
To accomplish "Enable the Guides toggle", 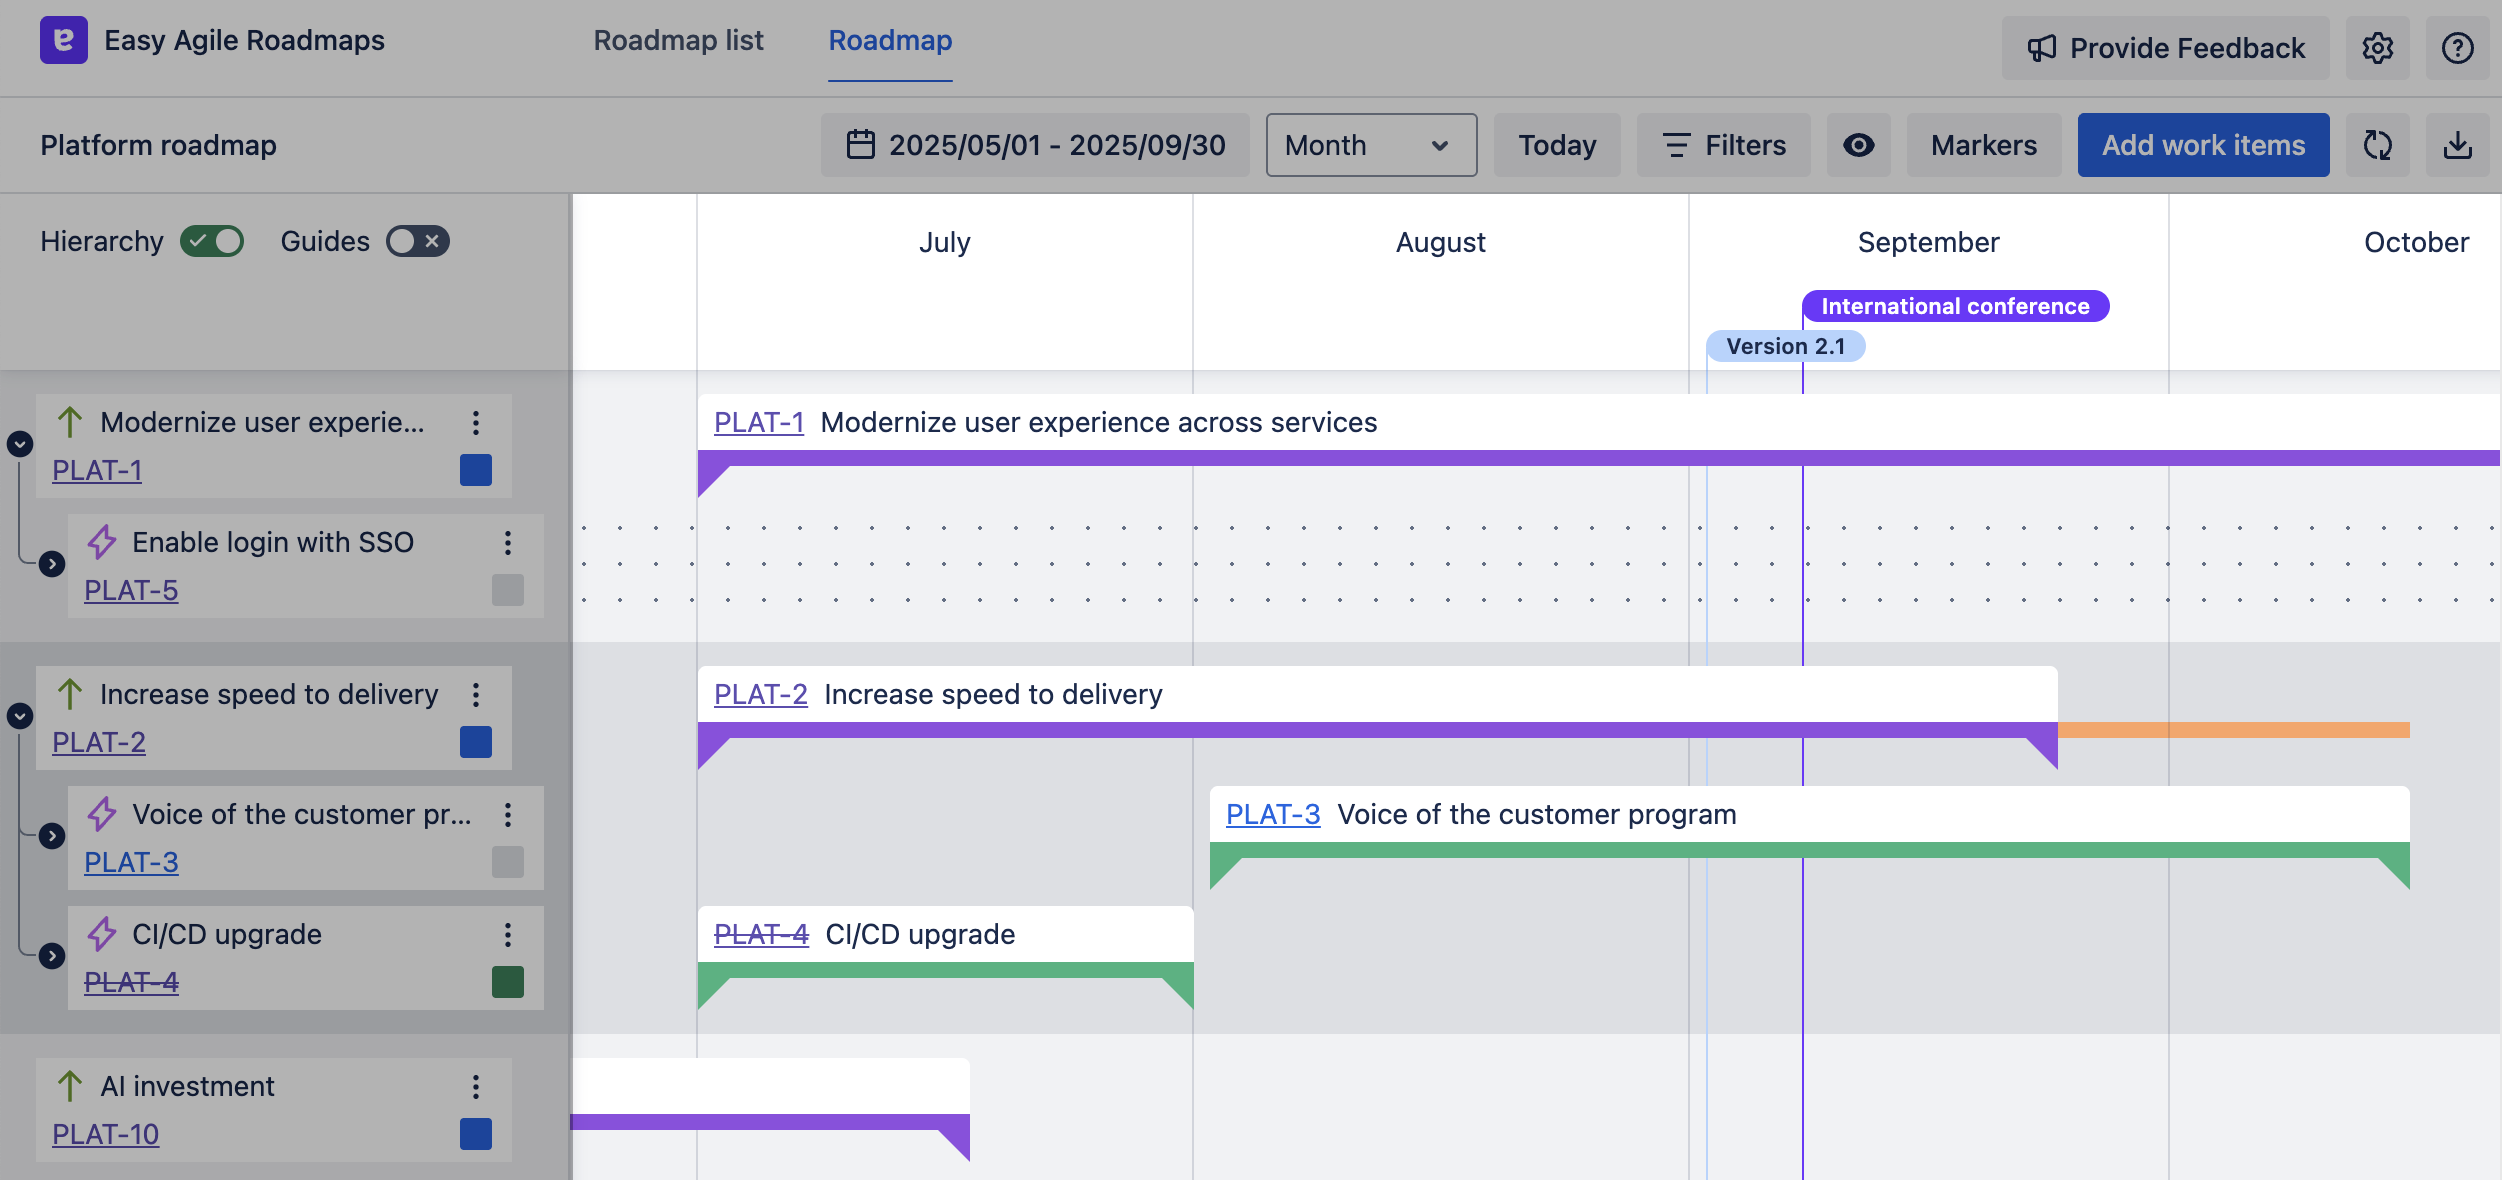I will pos(417,241).
